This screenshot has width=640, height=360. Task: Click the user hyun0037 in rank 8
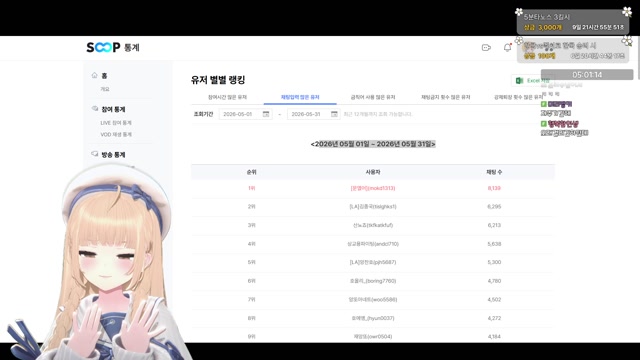tap(373, 318)
